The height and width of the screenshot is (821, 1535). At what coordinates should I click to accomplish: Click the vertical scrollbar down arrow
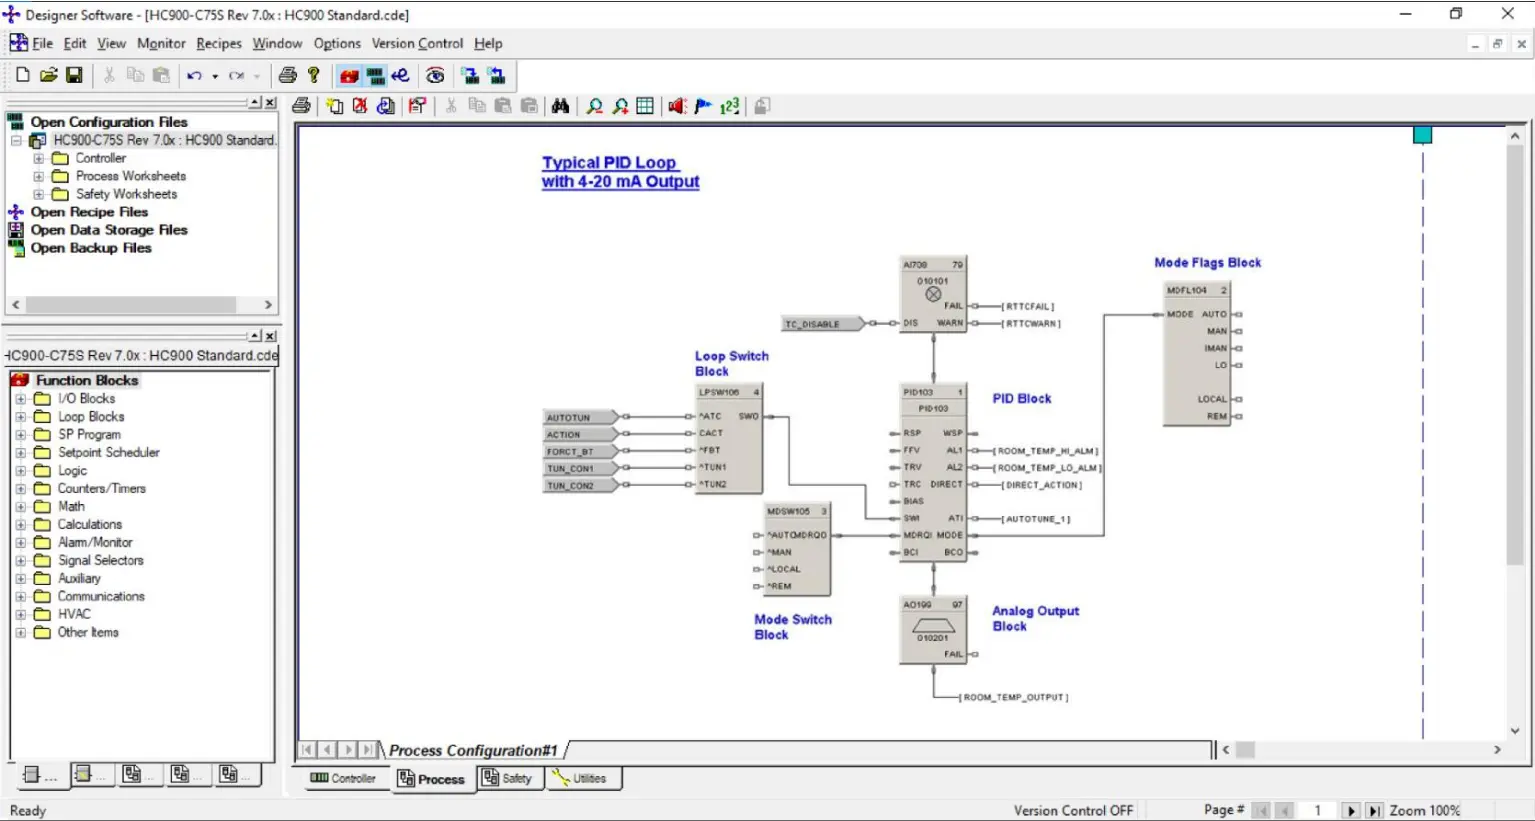[1514, 731]
